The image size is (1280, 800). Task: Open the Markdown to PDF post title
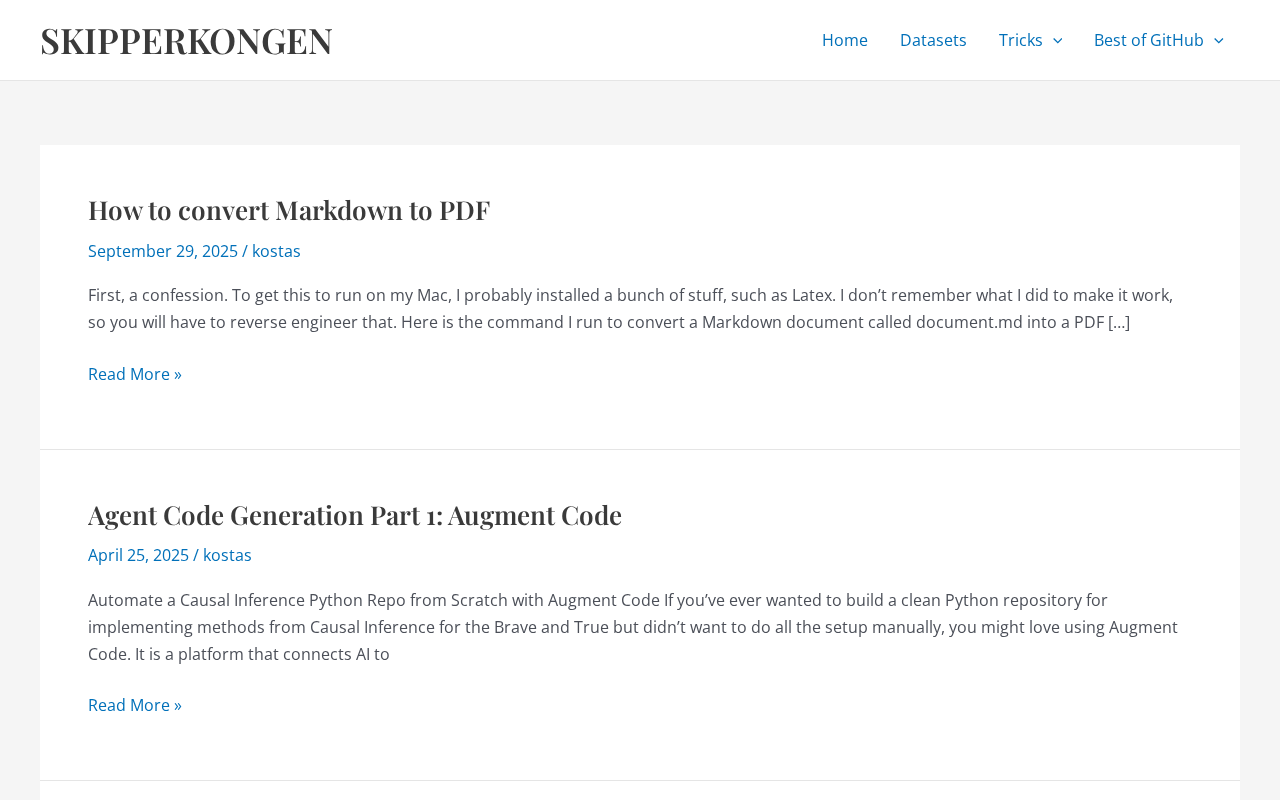pos(289,210)
